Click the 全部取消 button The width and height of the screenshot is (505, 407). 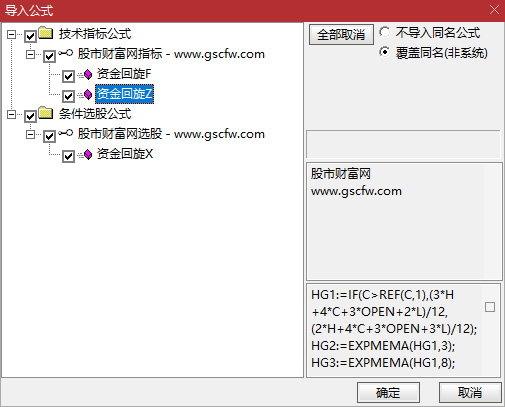pos(341,34)
